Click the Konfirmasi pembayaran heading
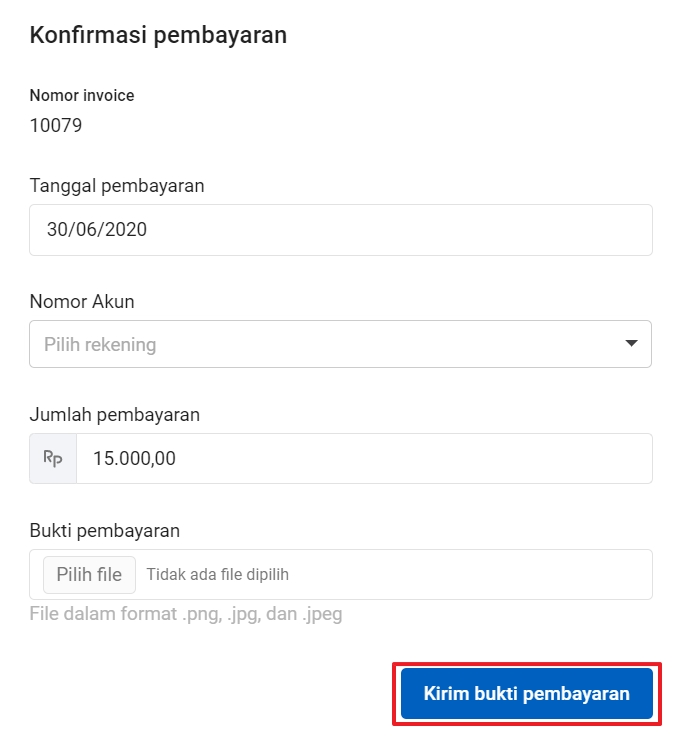692x752 pixels. [158, 36]
